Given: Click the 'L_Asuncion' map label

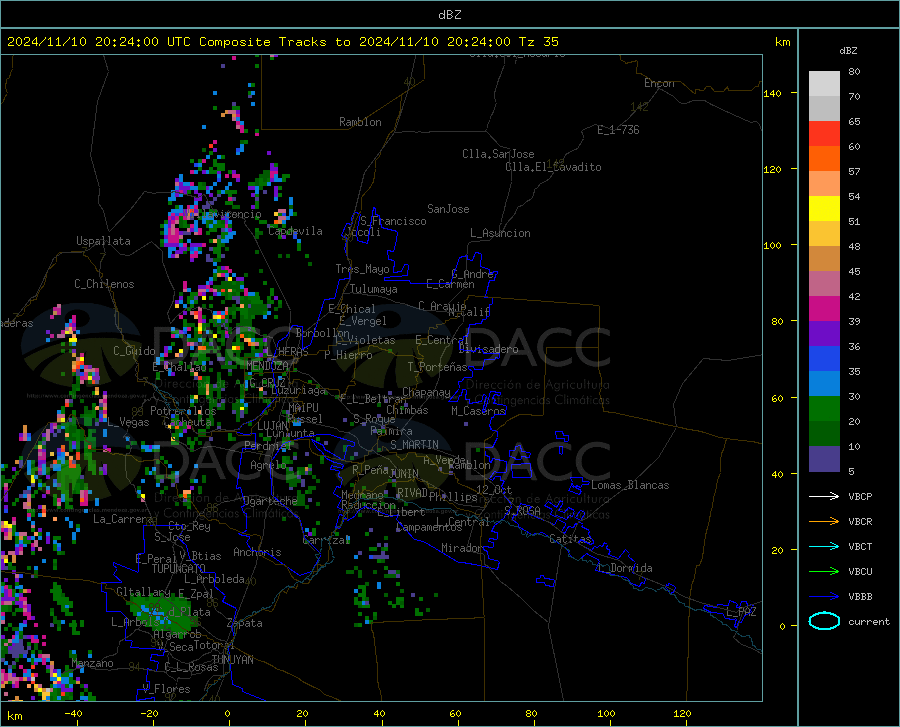Looking at the screenshot, I should point(500,233).
